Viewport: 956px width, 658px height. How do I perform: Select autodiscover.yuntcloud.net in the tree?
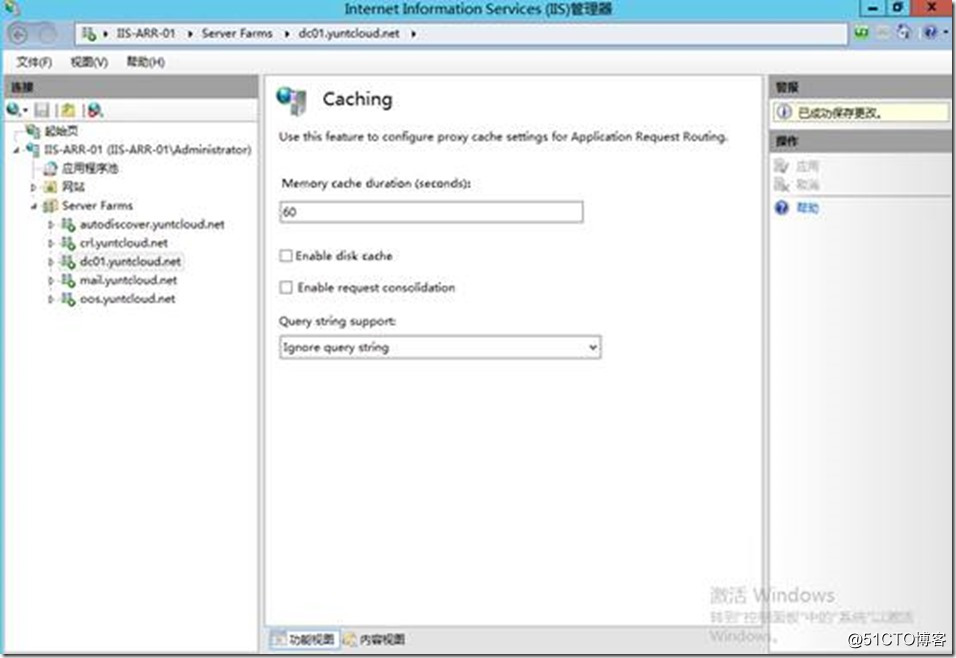[152, 225]
